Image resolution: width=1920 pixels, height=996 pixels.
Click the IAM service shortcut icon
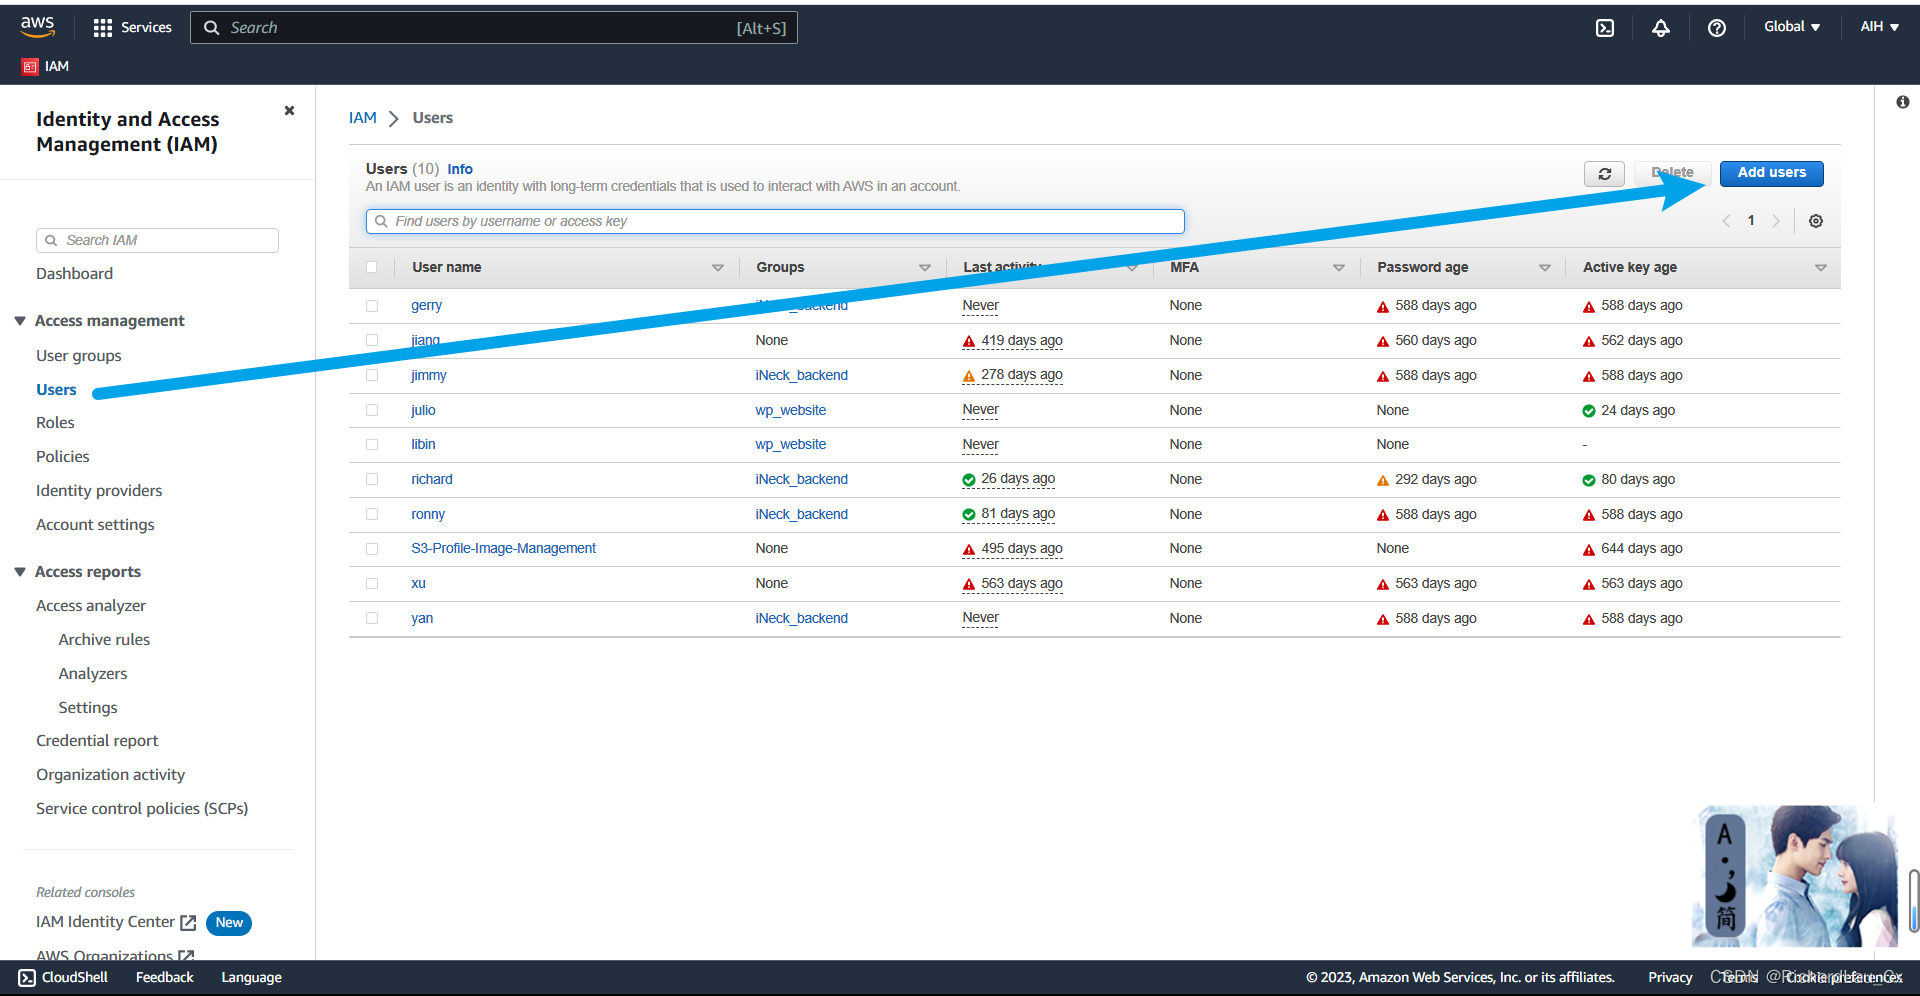point(30,67)
